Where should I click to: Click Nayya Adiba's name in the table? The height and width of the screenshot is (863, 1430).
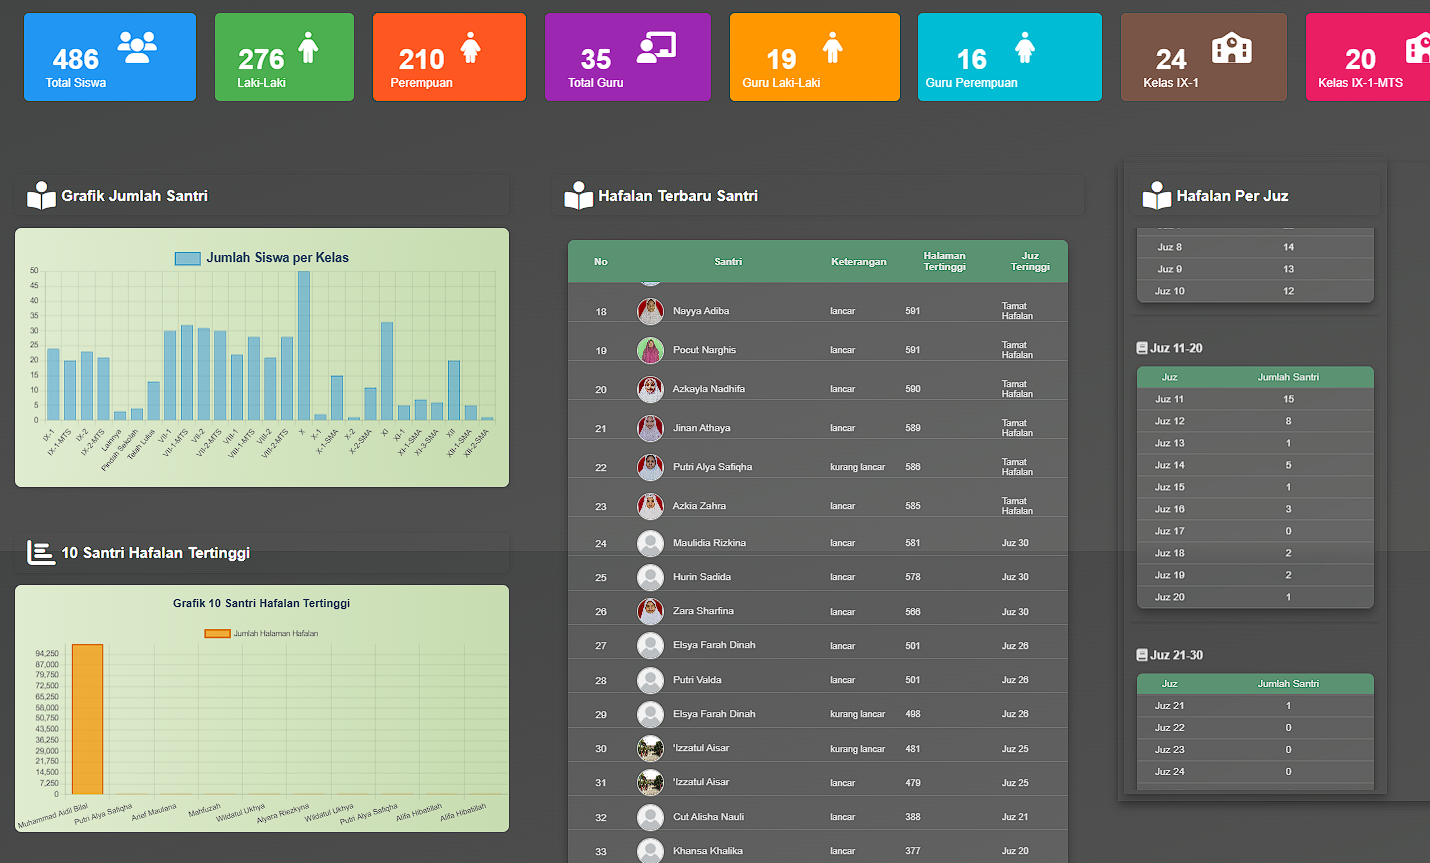[701, 311]
